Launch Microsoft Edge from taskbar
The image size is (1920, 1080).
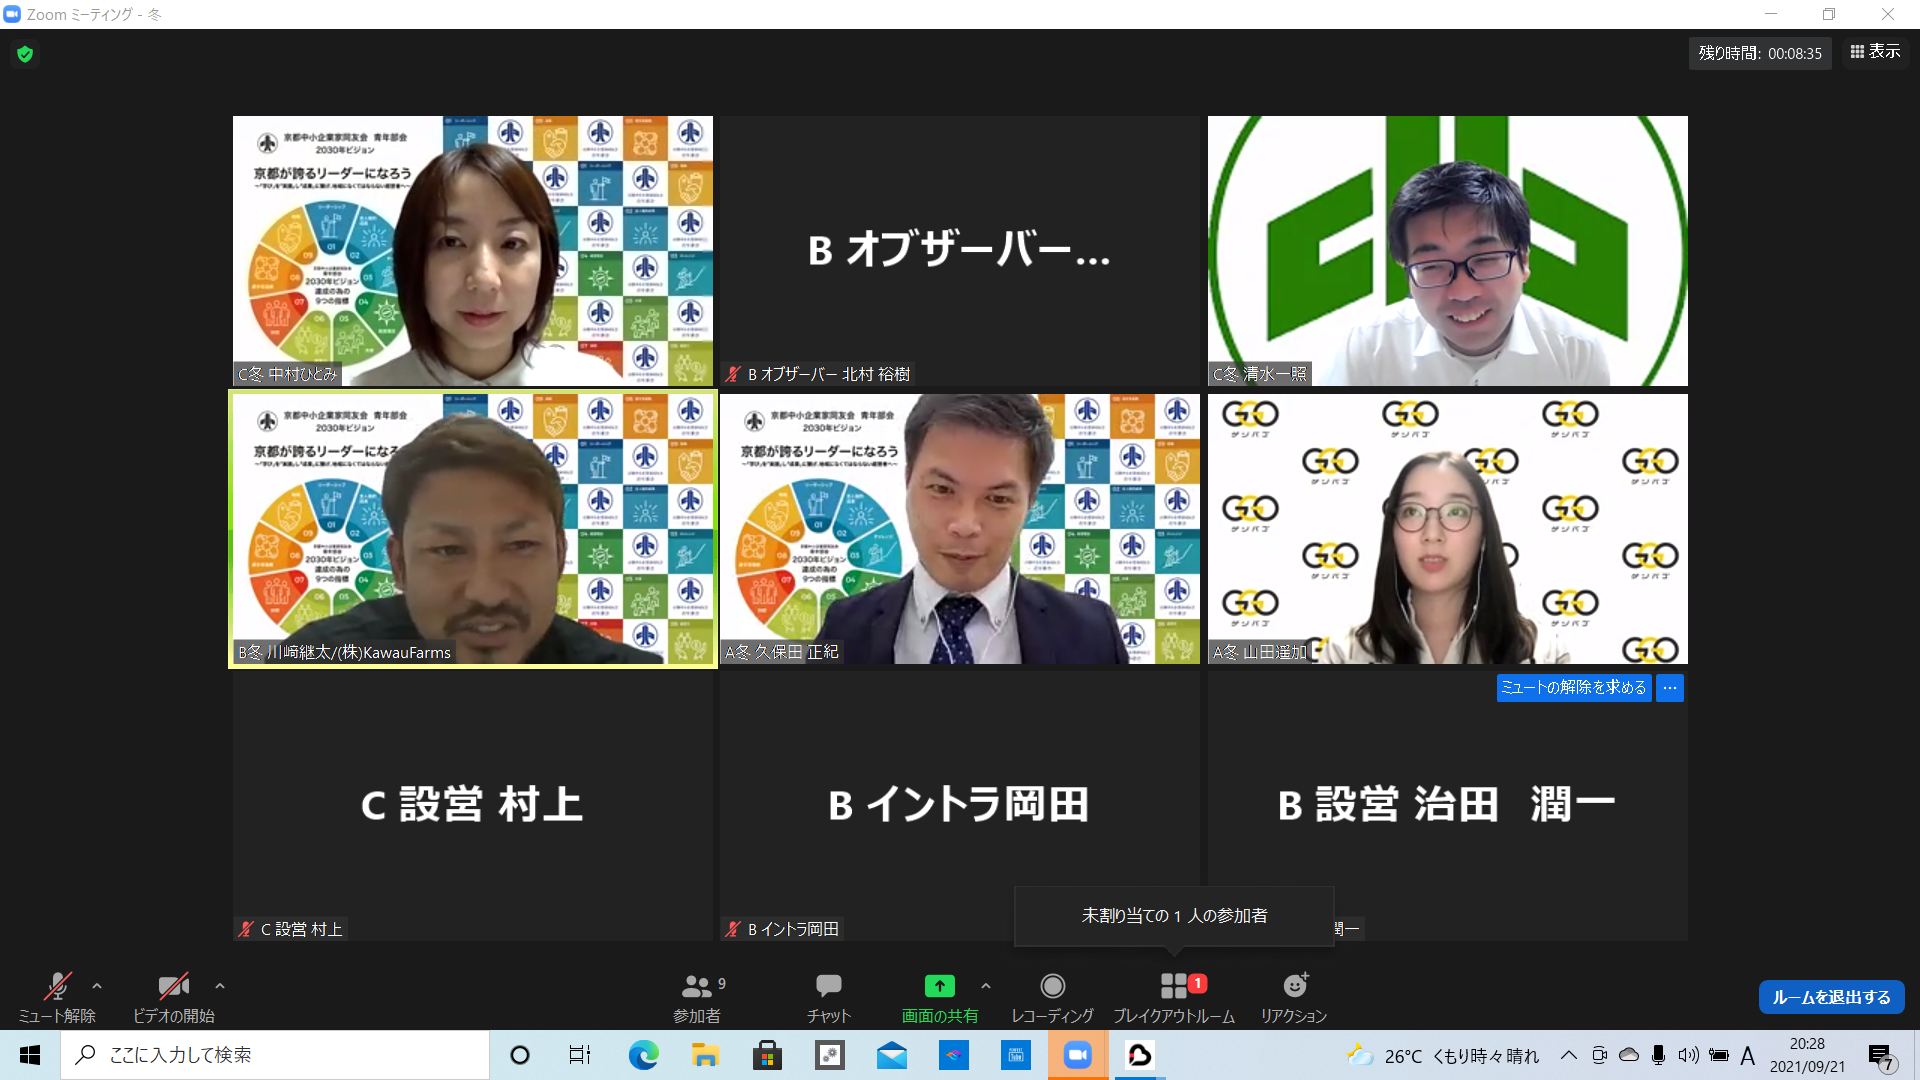coord(643,1055)
